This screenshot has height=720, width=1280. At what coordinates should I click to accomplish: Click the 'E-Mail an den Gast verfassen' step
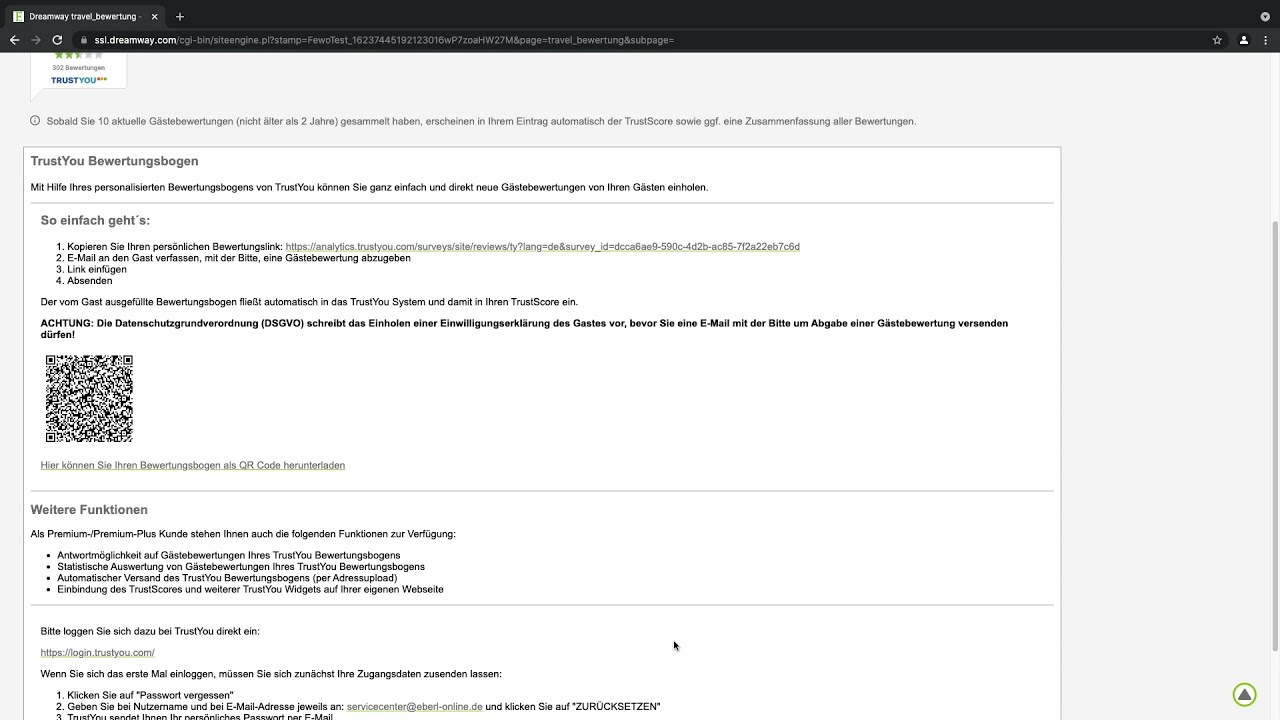(x=239, y=258)
